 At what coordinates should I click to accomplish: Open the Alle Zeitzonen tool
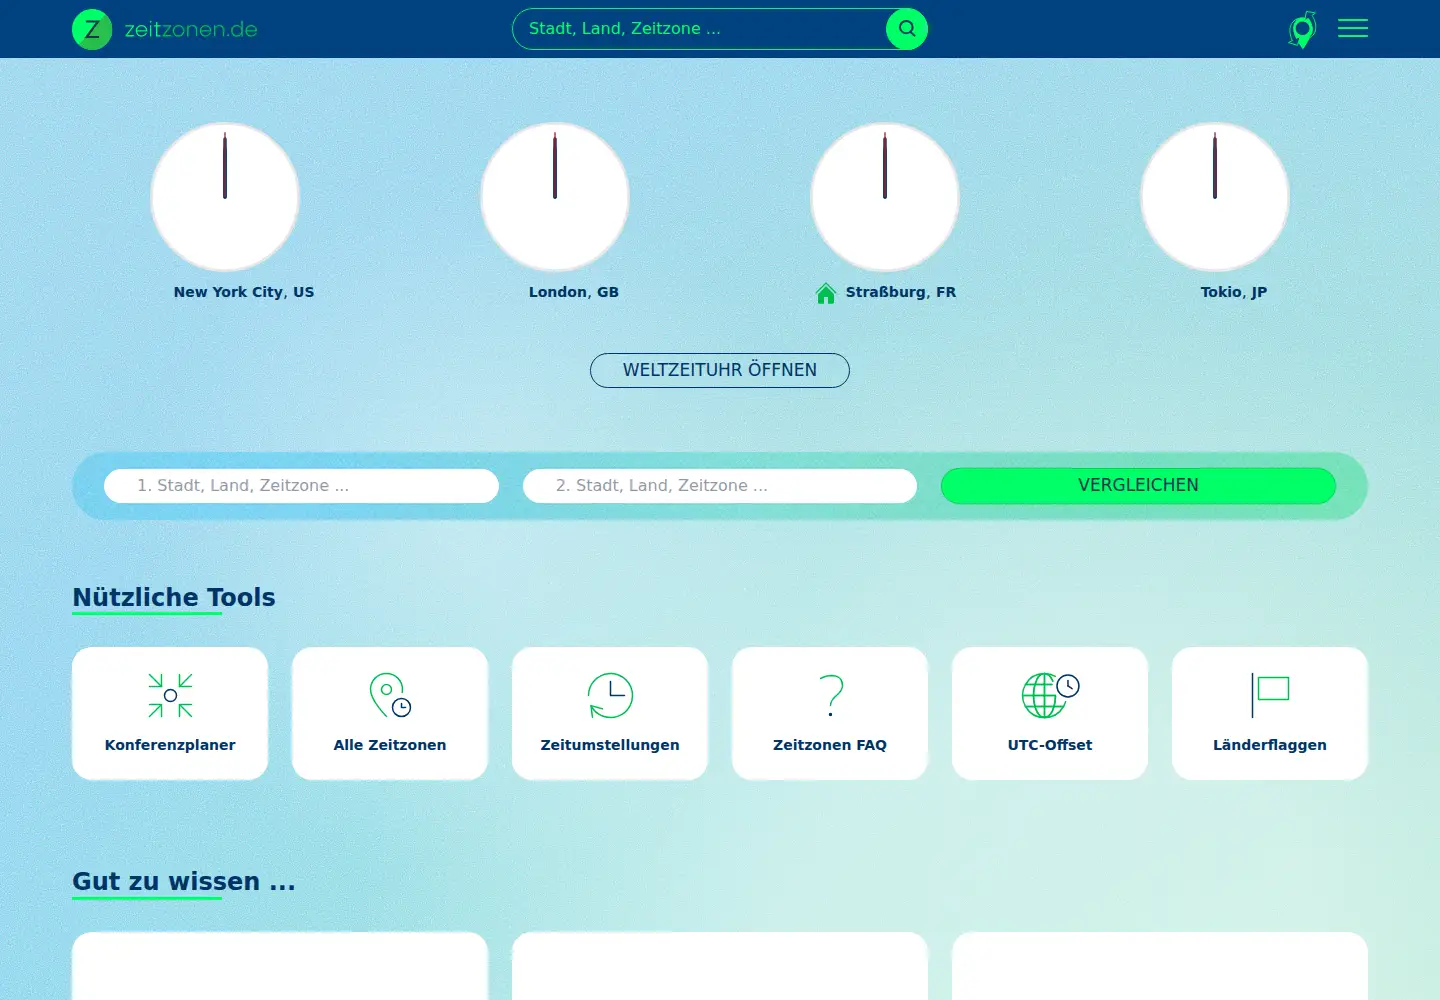[390, 713]
